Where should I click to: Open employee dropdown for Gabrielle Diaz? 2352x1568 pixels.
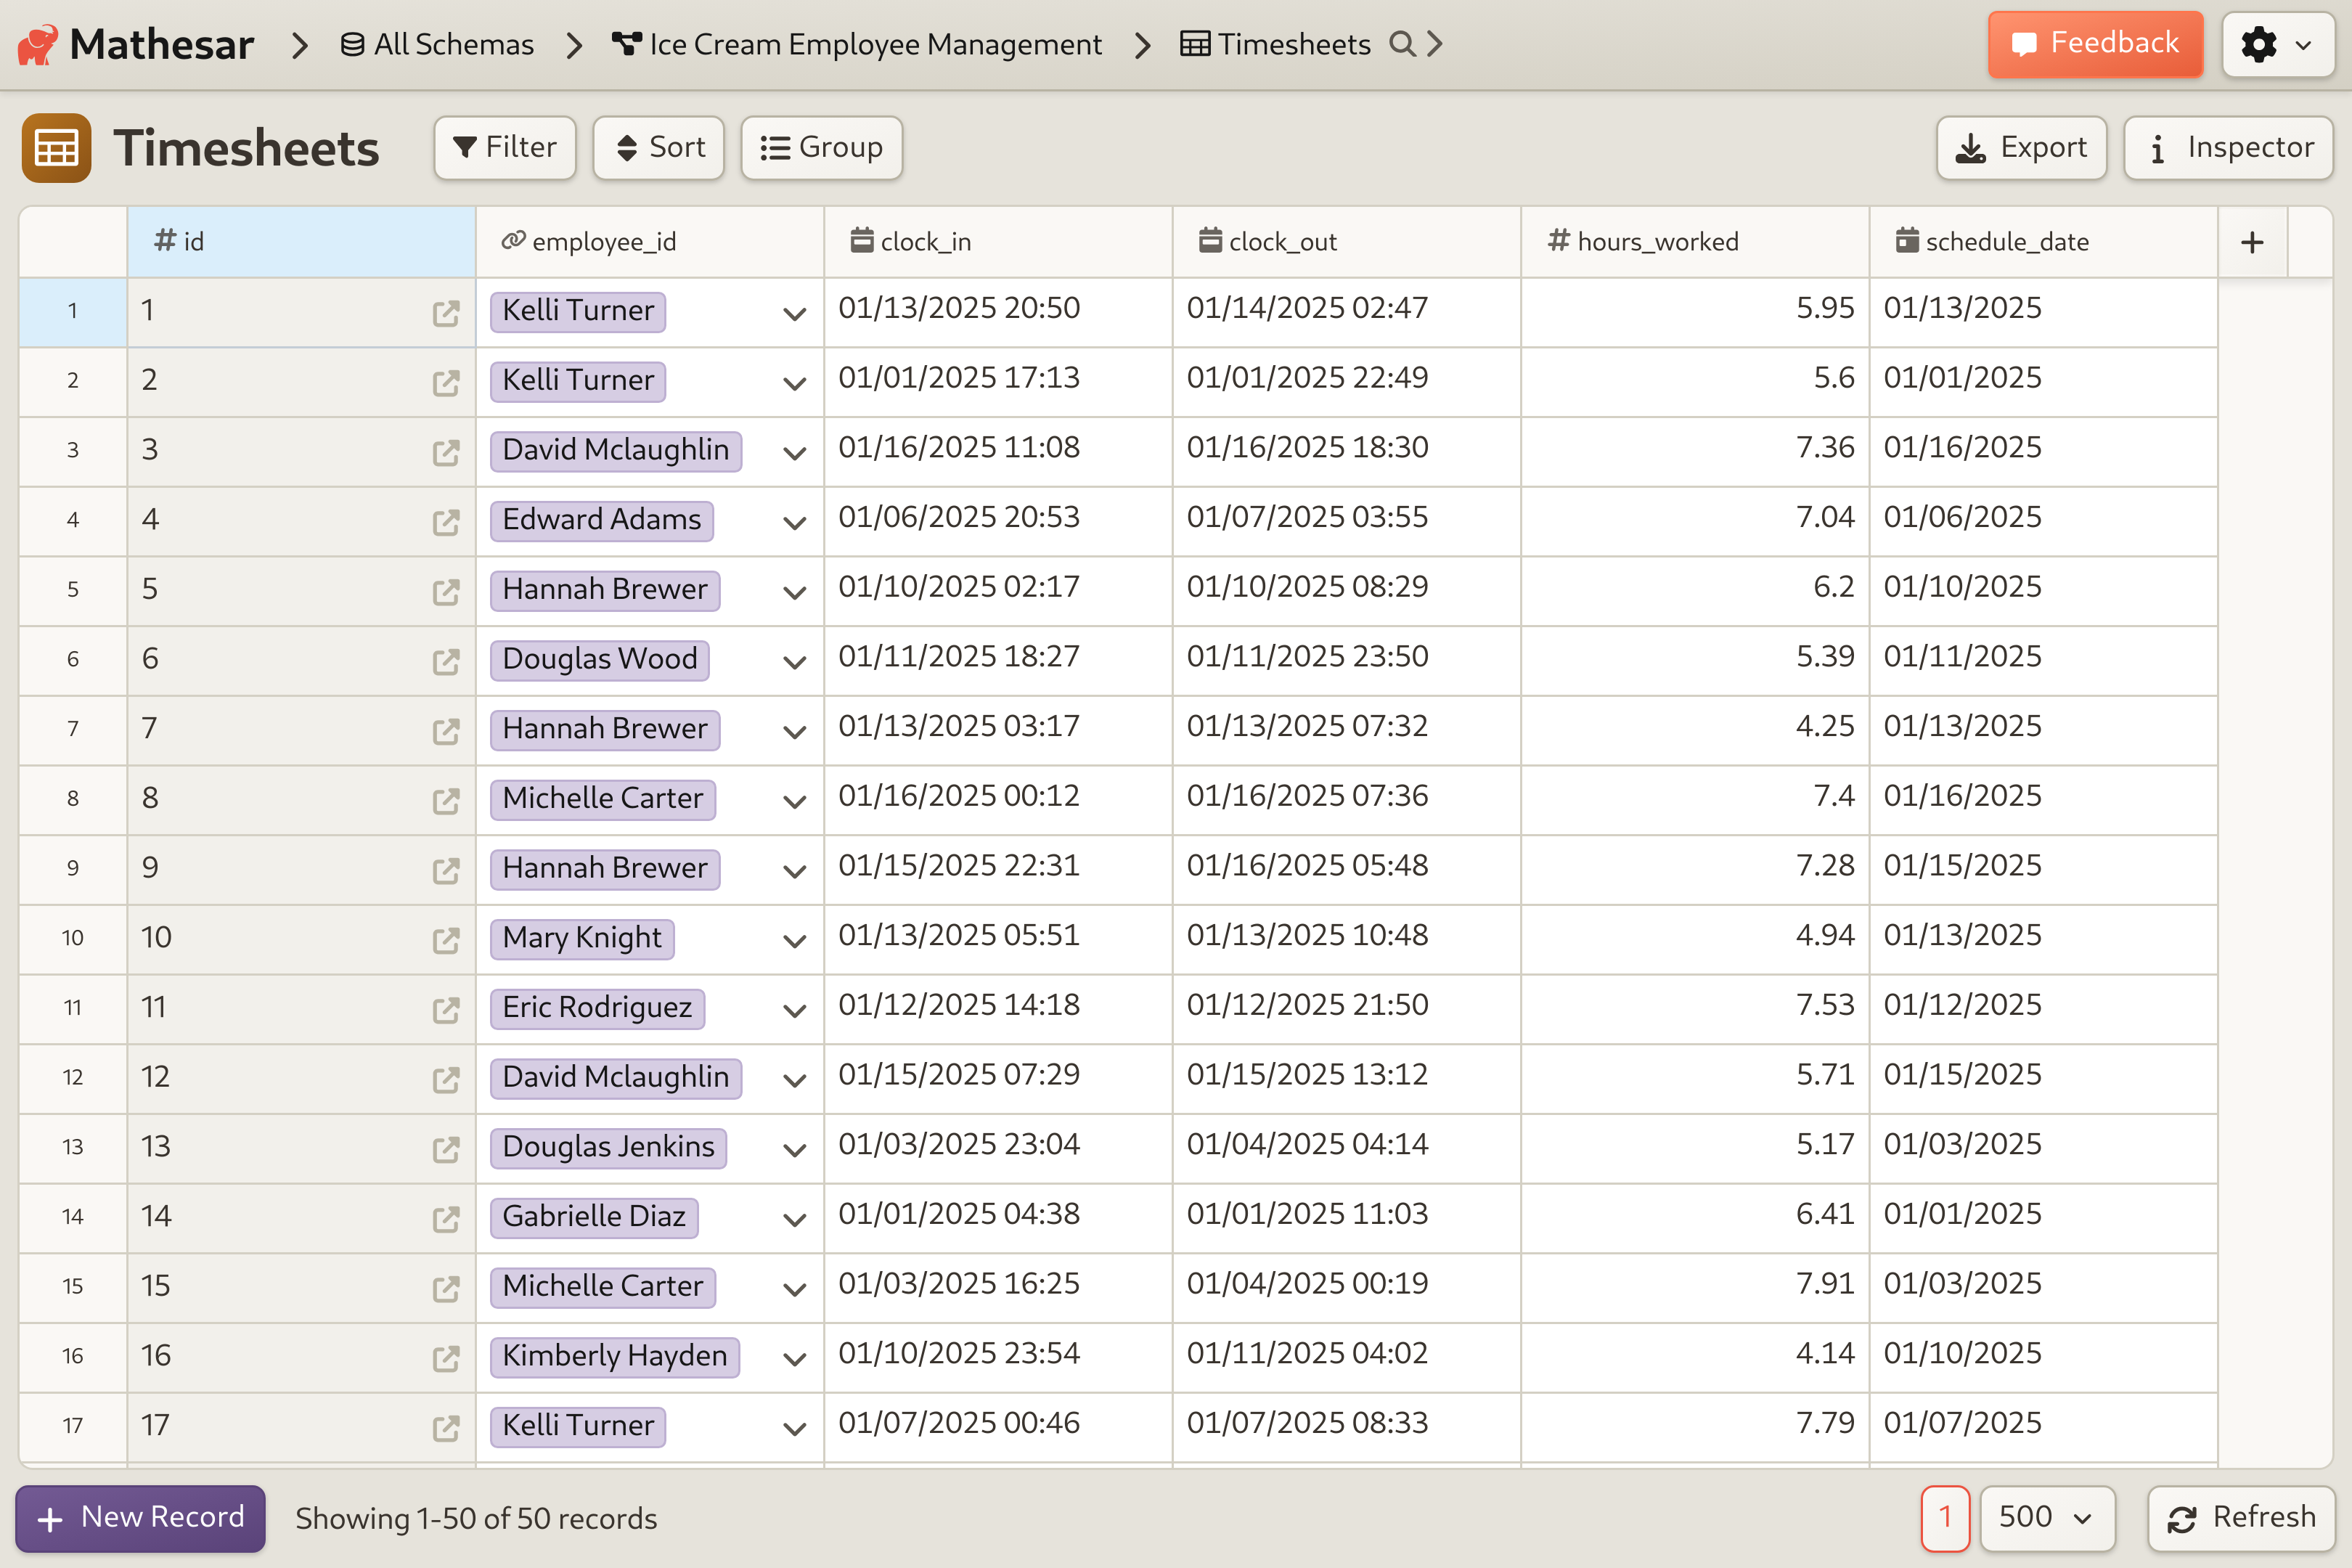coord(794,1220)
